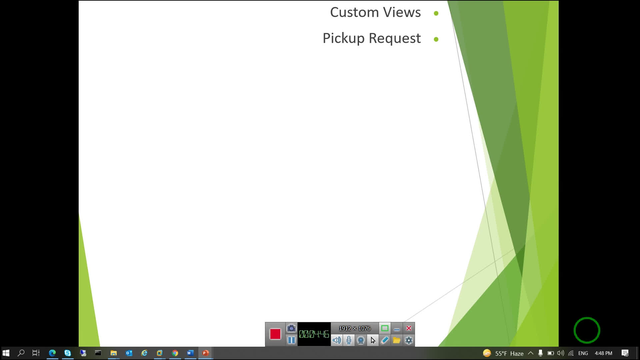Open Task View on the taskbar
The height and width of the screenshot is (360, 640).
[36, 353]
